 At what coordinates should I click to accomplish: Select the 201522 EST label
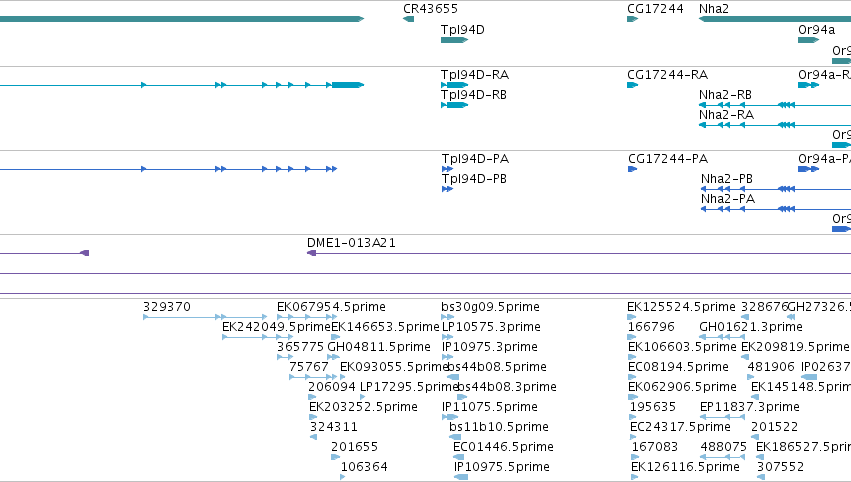coord(774,427)
